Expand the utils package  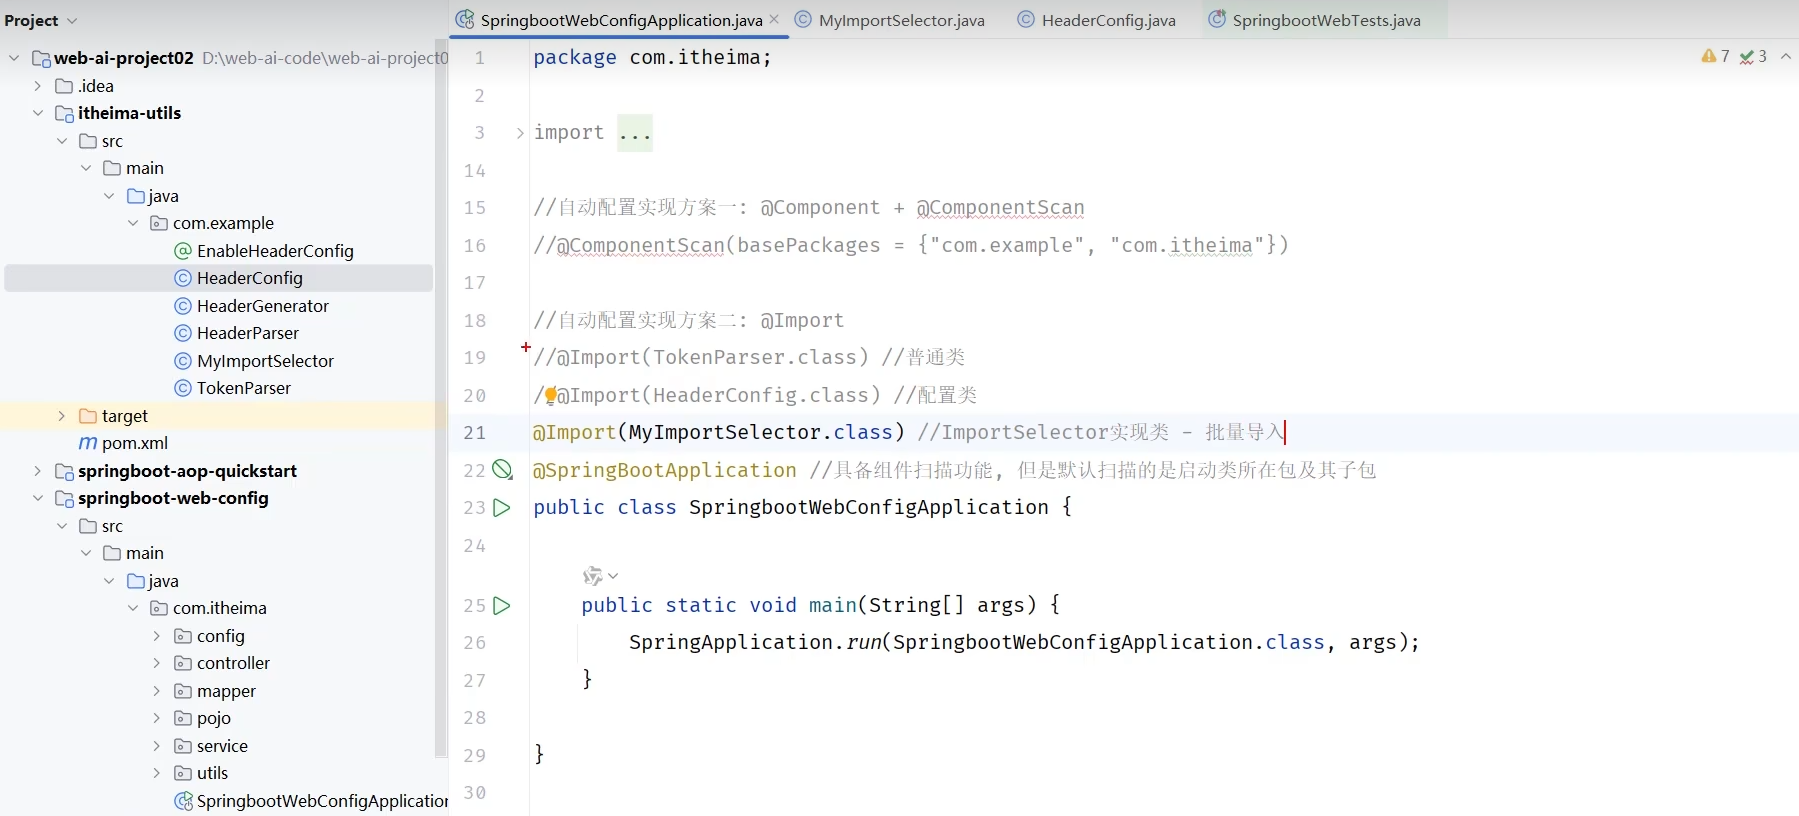tap(157, 773)
